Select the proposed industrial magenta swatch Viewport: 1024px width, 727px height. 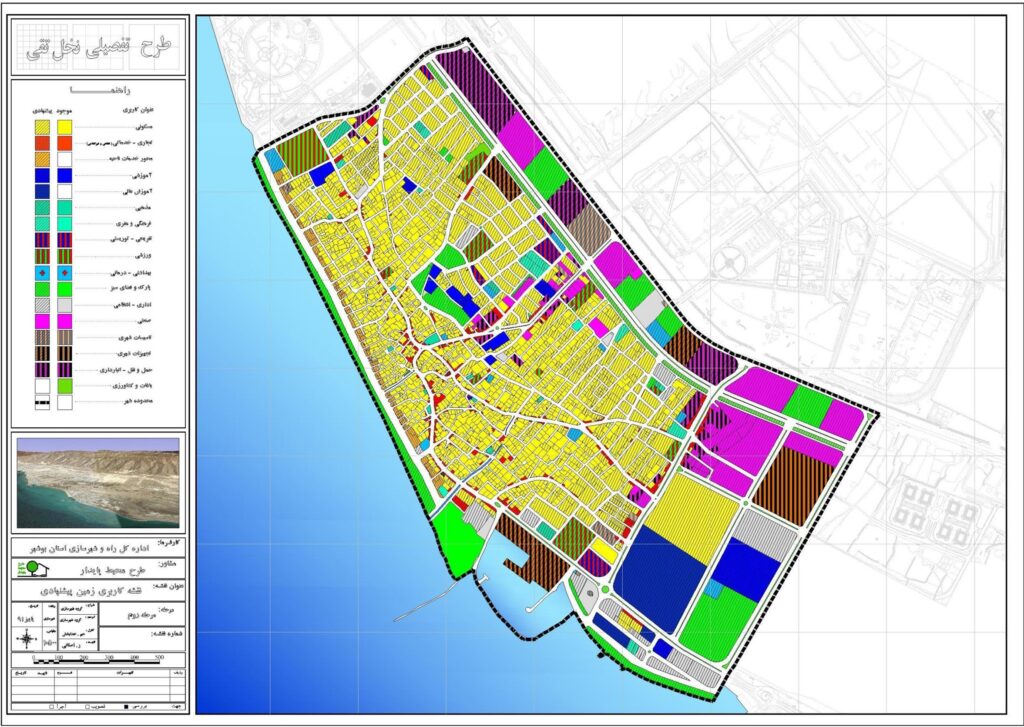tap(42, 321)
